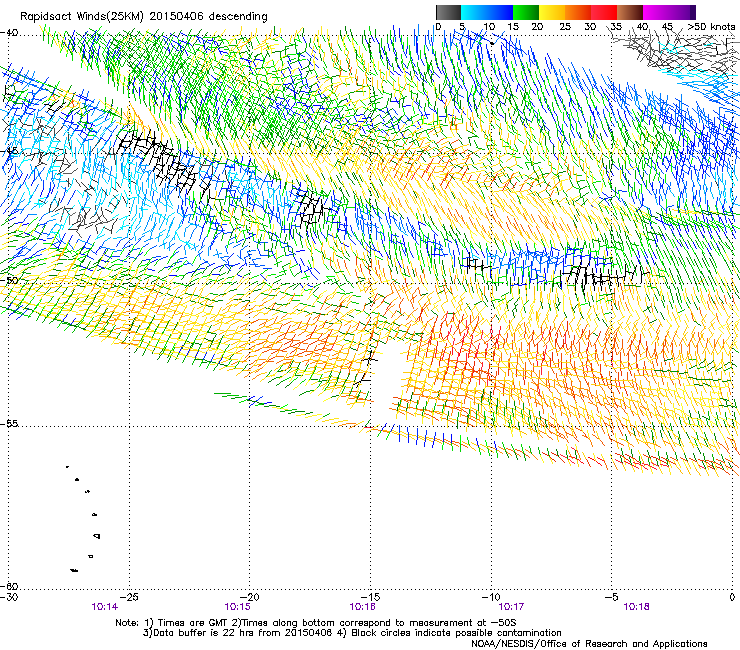
Task: Click the NOAA/NESDIS Office of Research credit
Action: click(589, 644)
